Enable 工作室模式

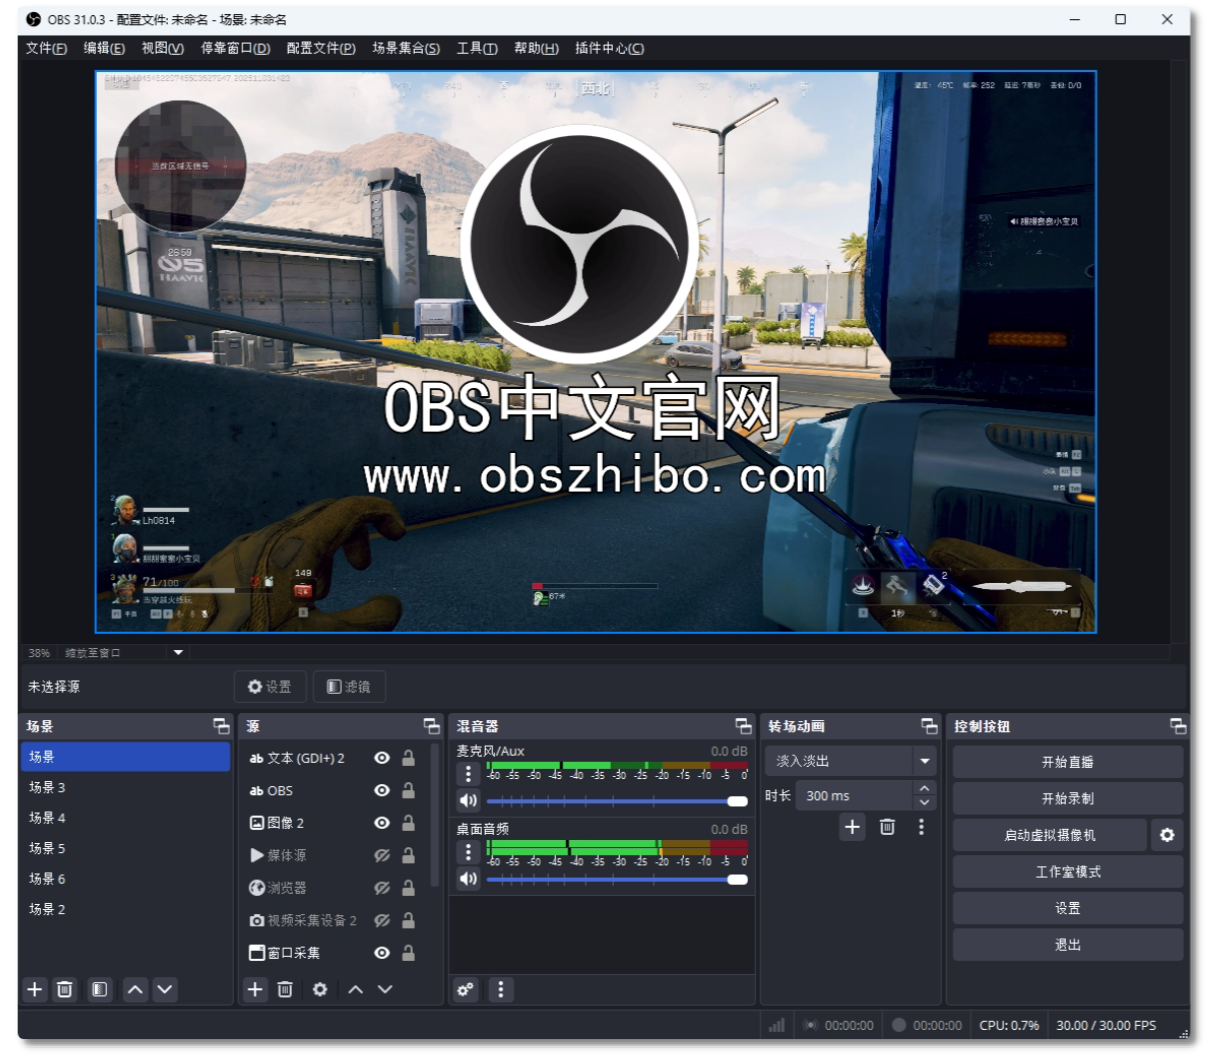1067,871
